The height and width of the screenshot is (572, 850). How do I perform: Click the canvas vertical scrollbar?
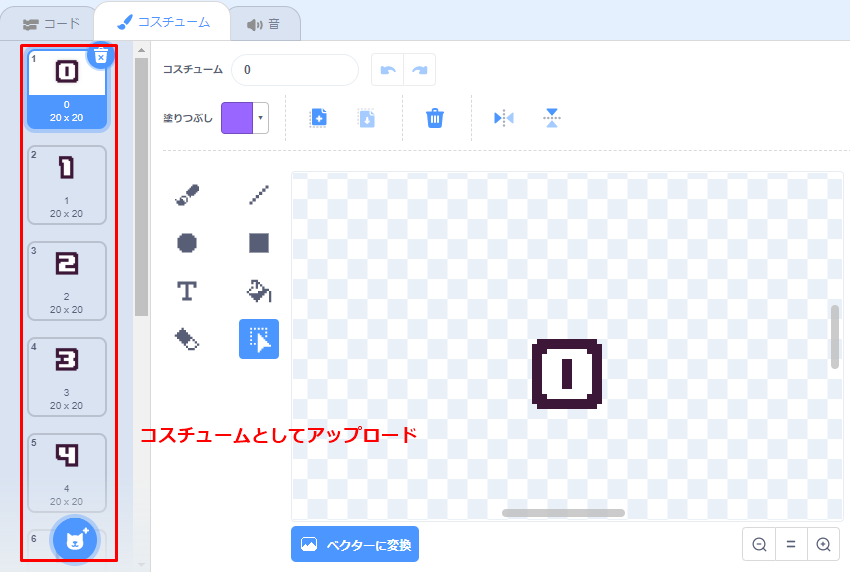point(835,337)
